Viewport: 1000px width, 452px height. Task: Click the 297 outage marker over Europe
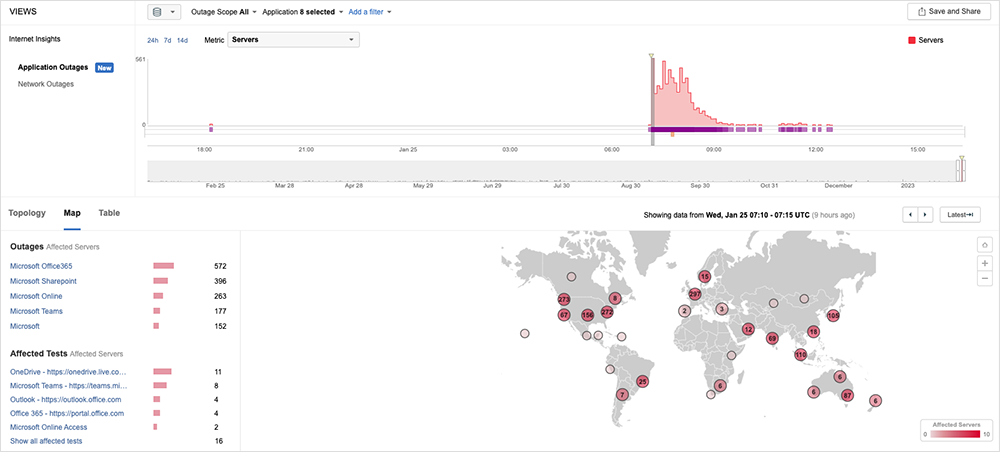[695, 294]
